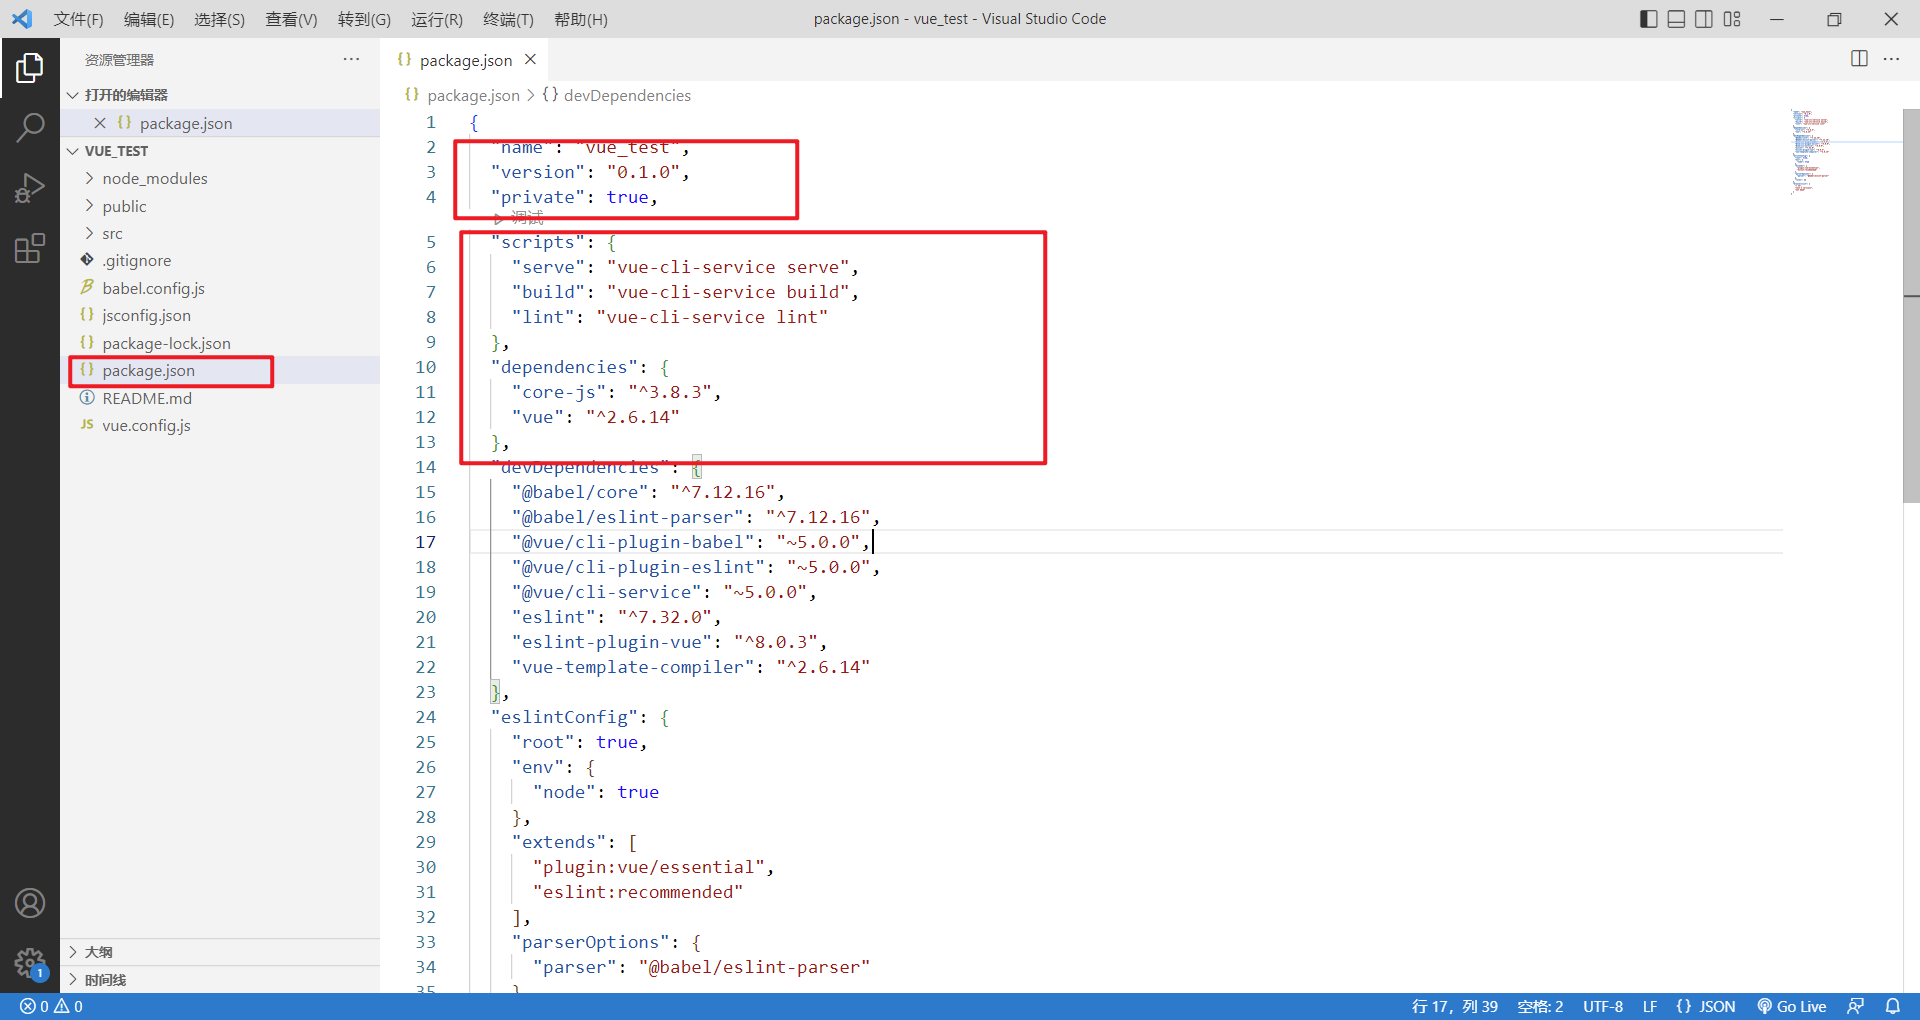This screenshot has height=1020, width=1920.
Task: Click Go Live status bar button
Action: [x=1792, y=1006]
